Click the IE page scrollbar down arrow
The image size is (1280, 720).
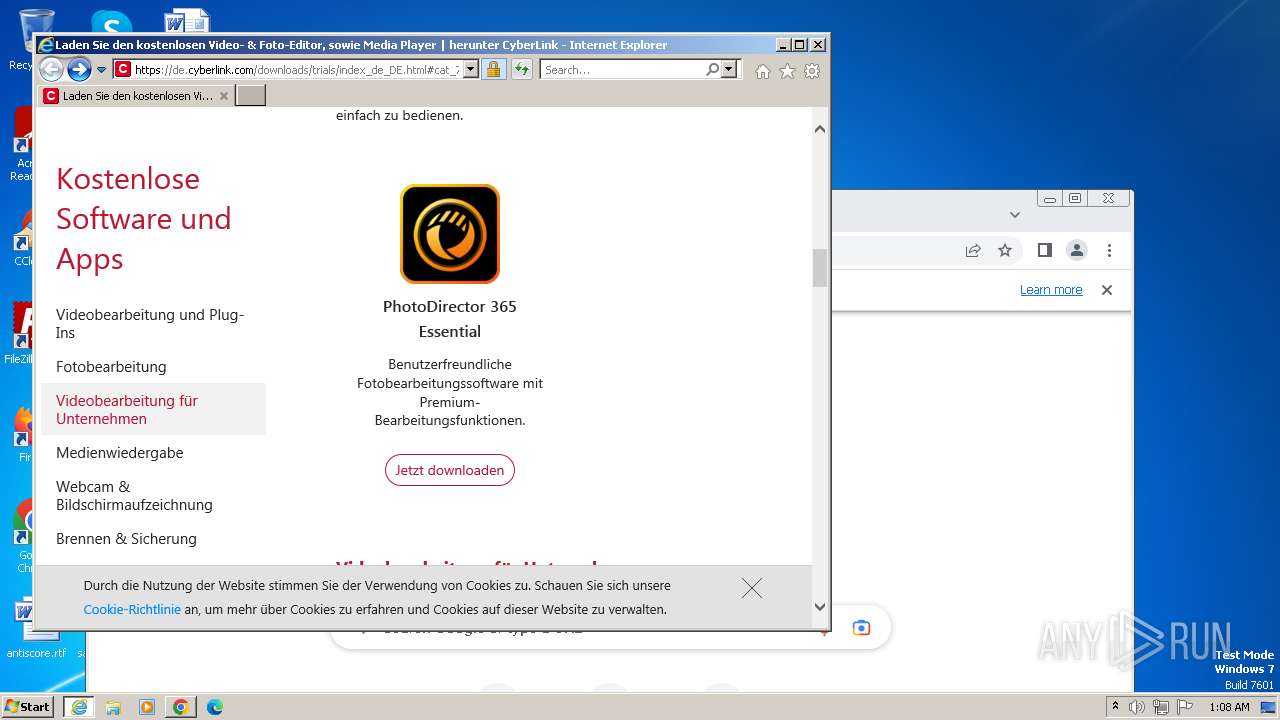point(820,607)
